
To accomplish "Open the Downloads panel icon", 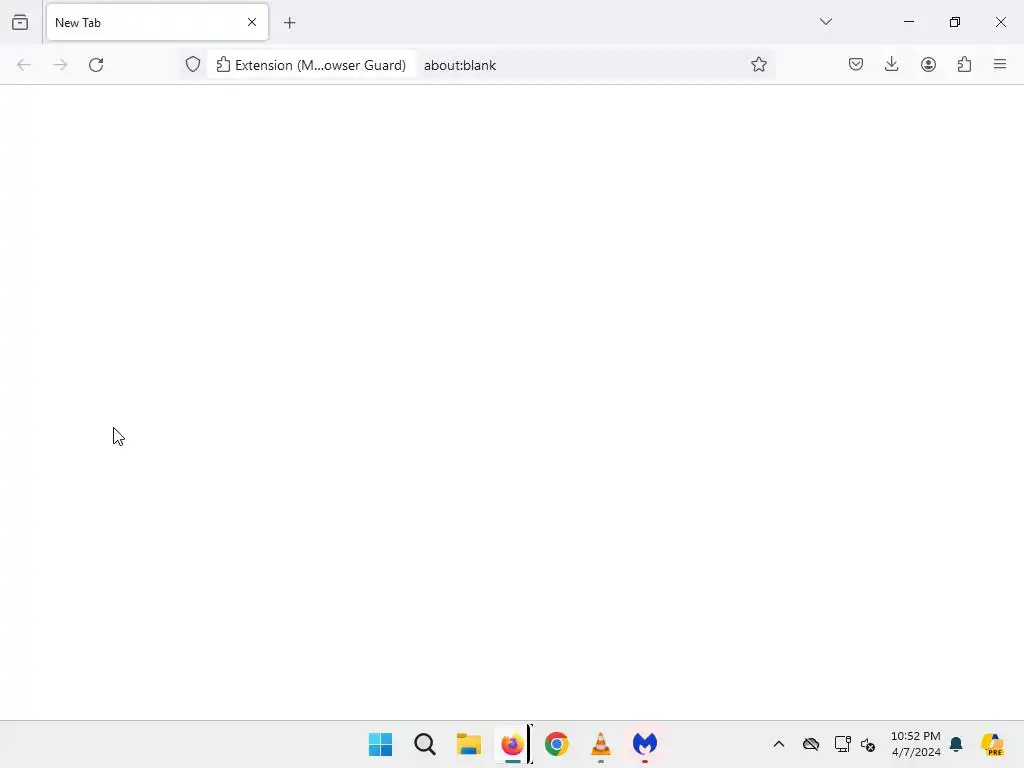I will coord(892,65).
